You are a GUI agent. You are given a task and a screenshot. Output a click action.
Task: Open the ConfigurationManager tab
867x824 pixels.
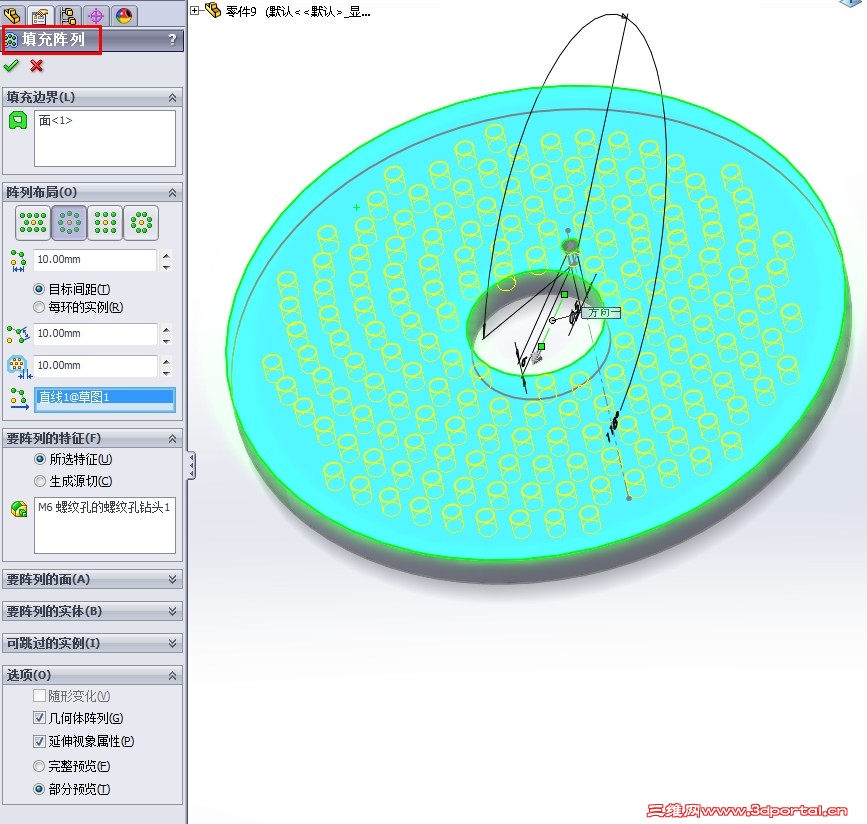(x=68, y=15)
